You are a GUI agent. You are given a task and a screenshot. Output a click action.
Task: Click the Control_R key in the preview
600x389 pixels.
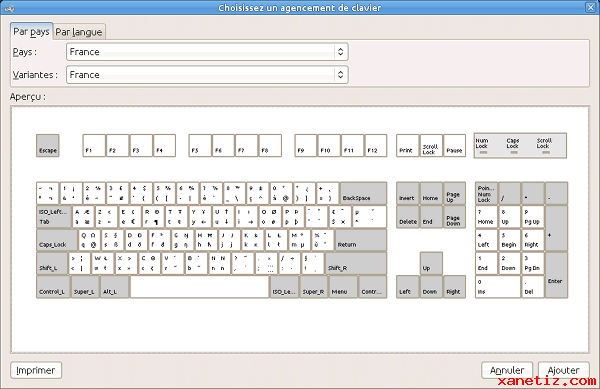(373, 287)
